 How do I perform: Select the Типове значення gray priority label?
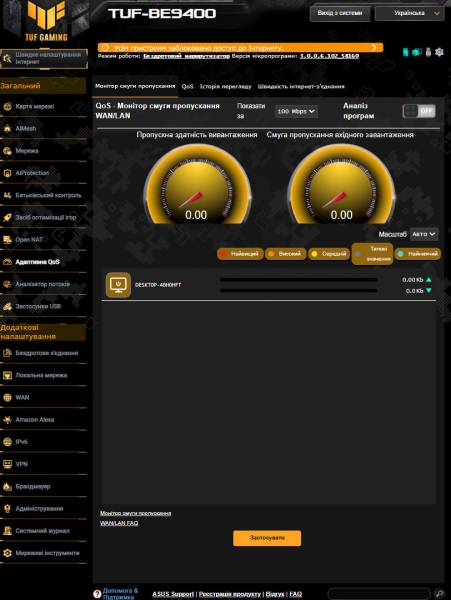(x=372, y=254)
